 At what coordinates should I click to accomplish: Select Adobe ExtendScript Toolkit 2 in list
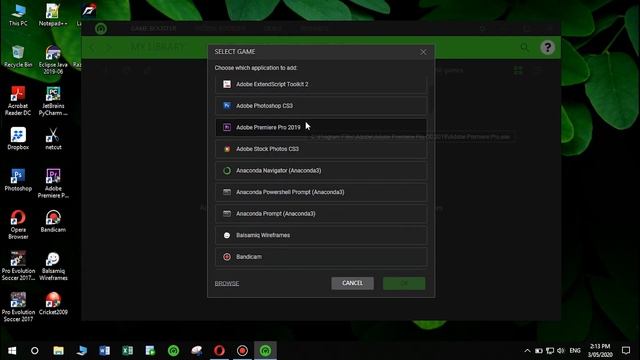tap(321, 84)
